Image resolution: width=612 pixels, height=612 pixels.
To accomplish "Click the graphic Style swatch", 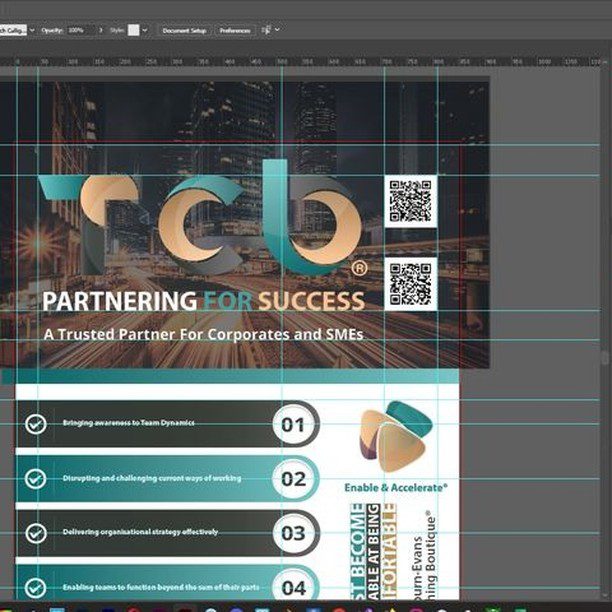I will (133, 30).
